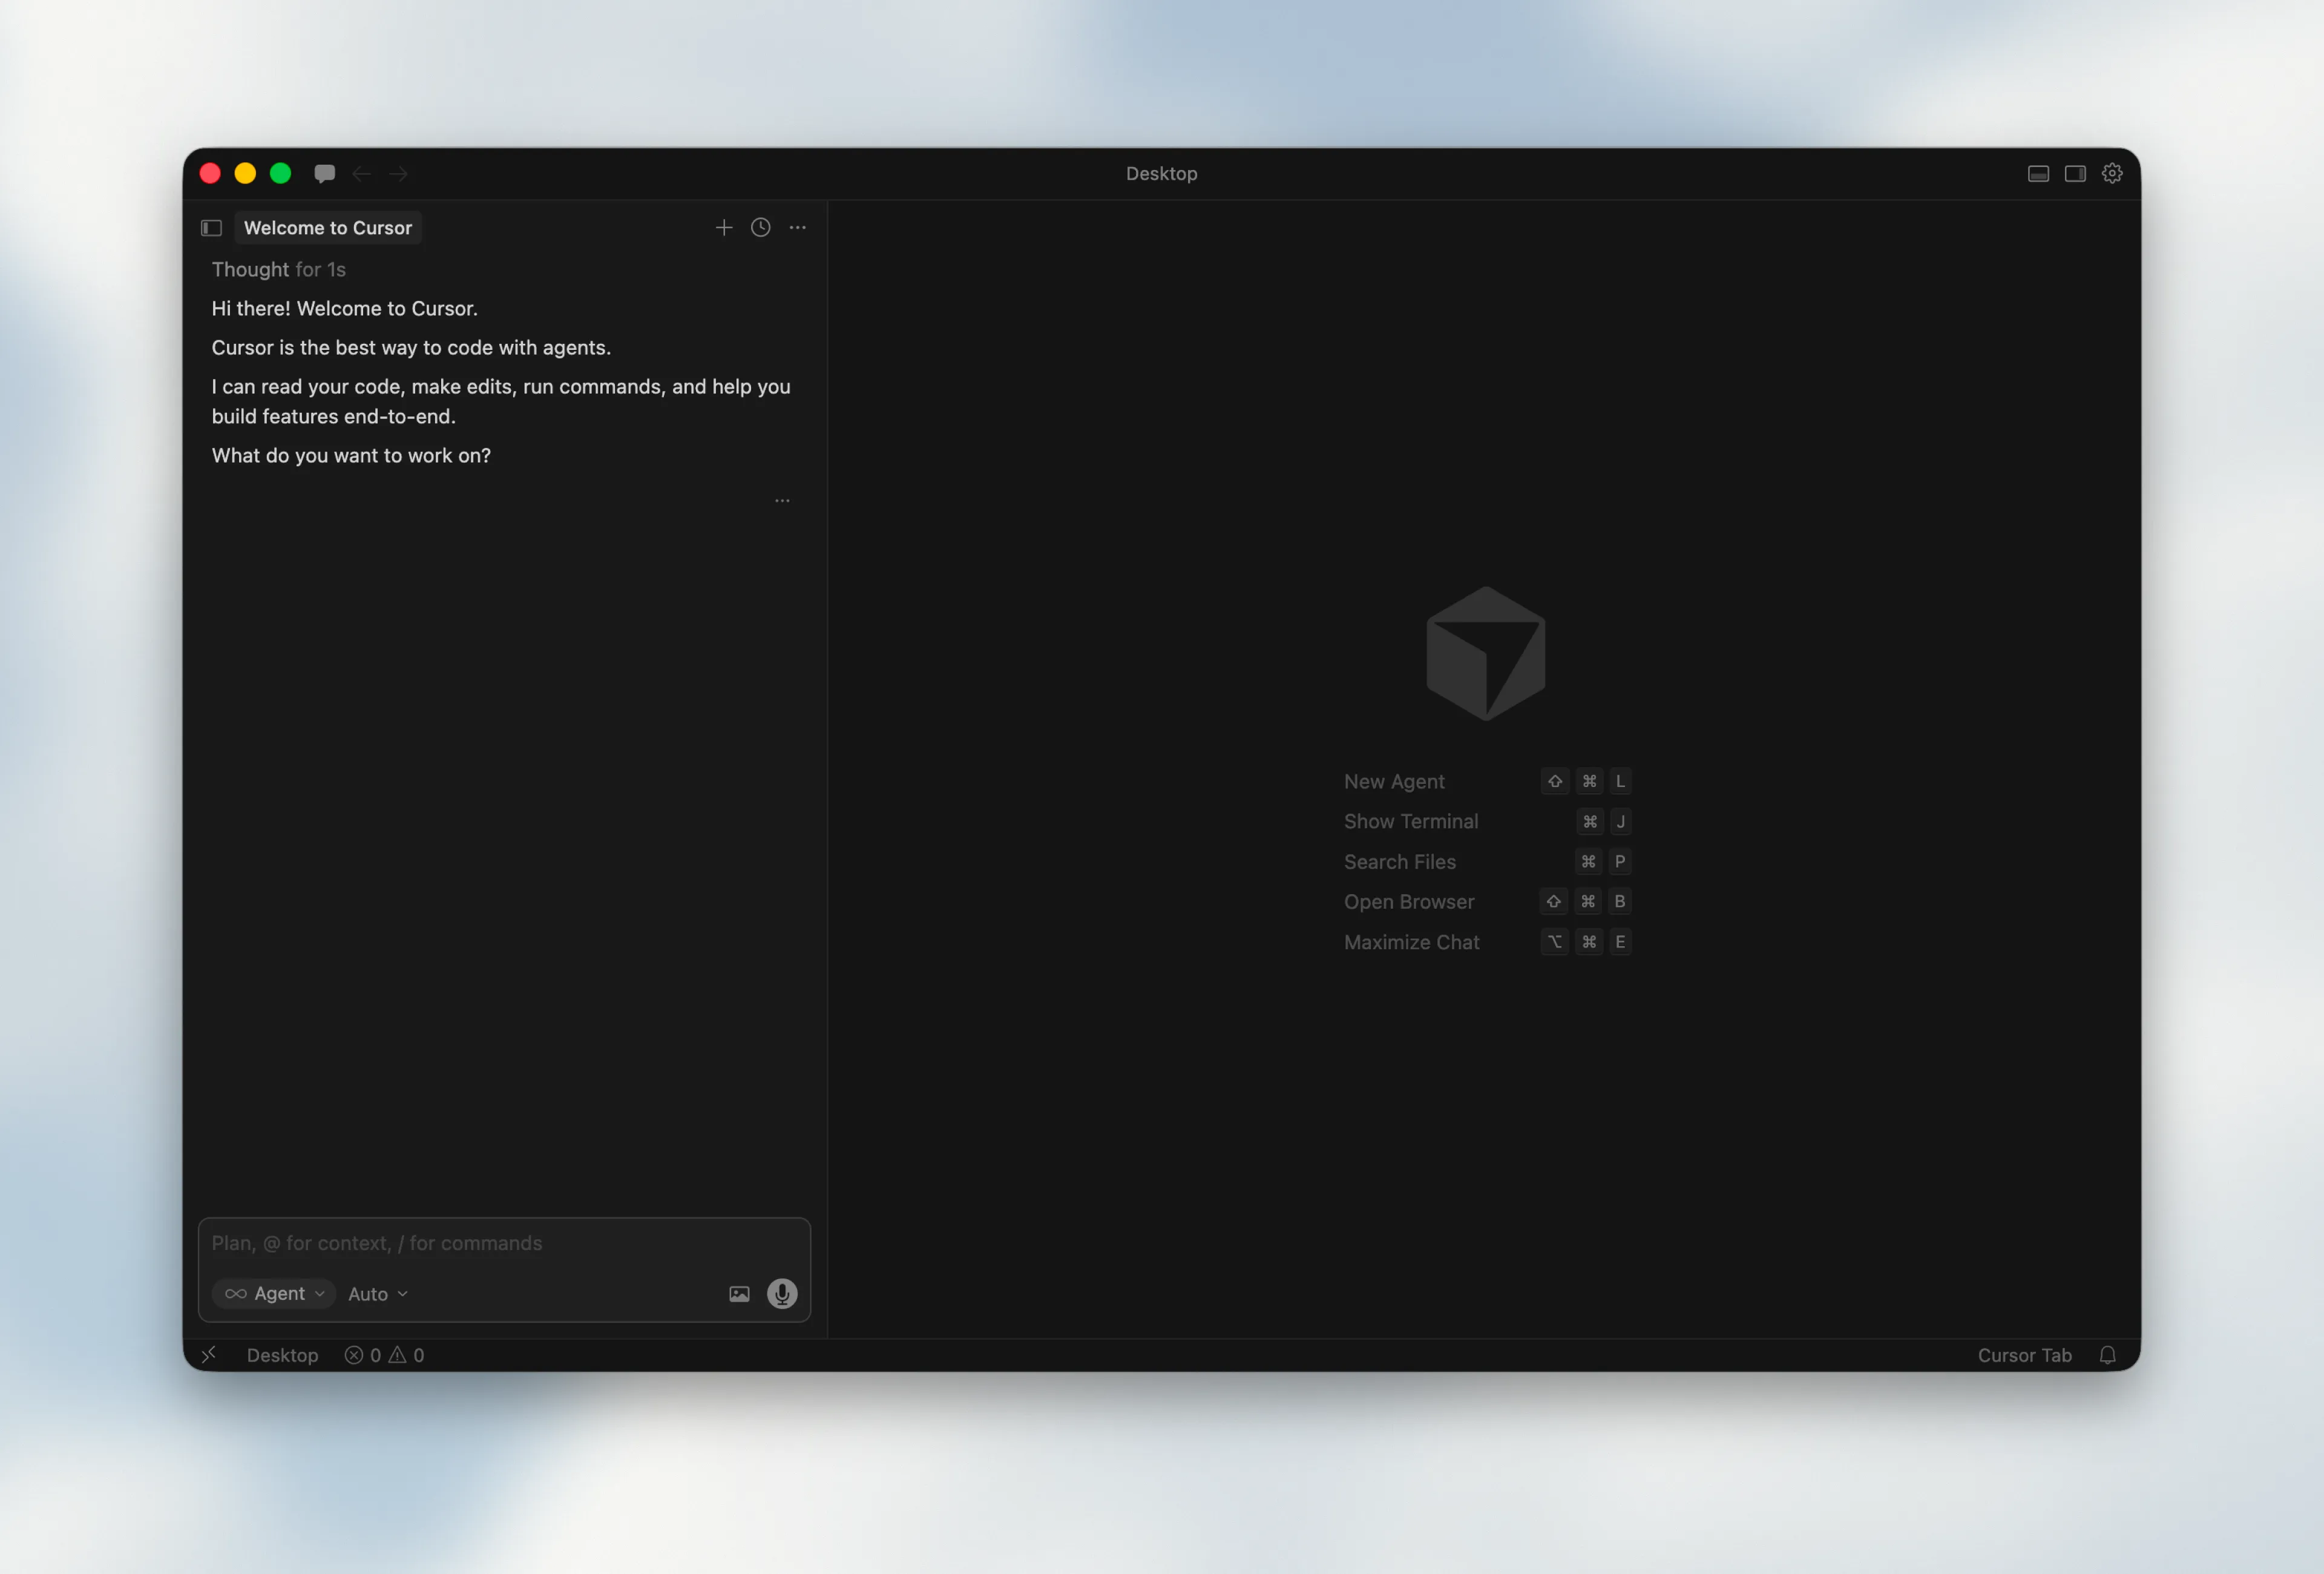
Task: Open errors and warnings status indicator
Action: click(385, 1355)
